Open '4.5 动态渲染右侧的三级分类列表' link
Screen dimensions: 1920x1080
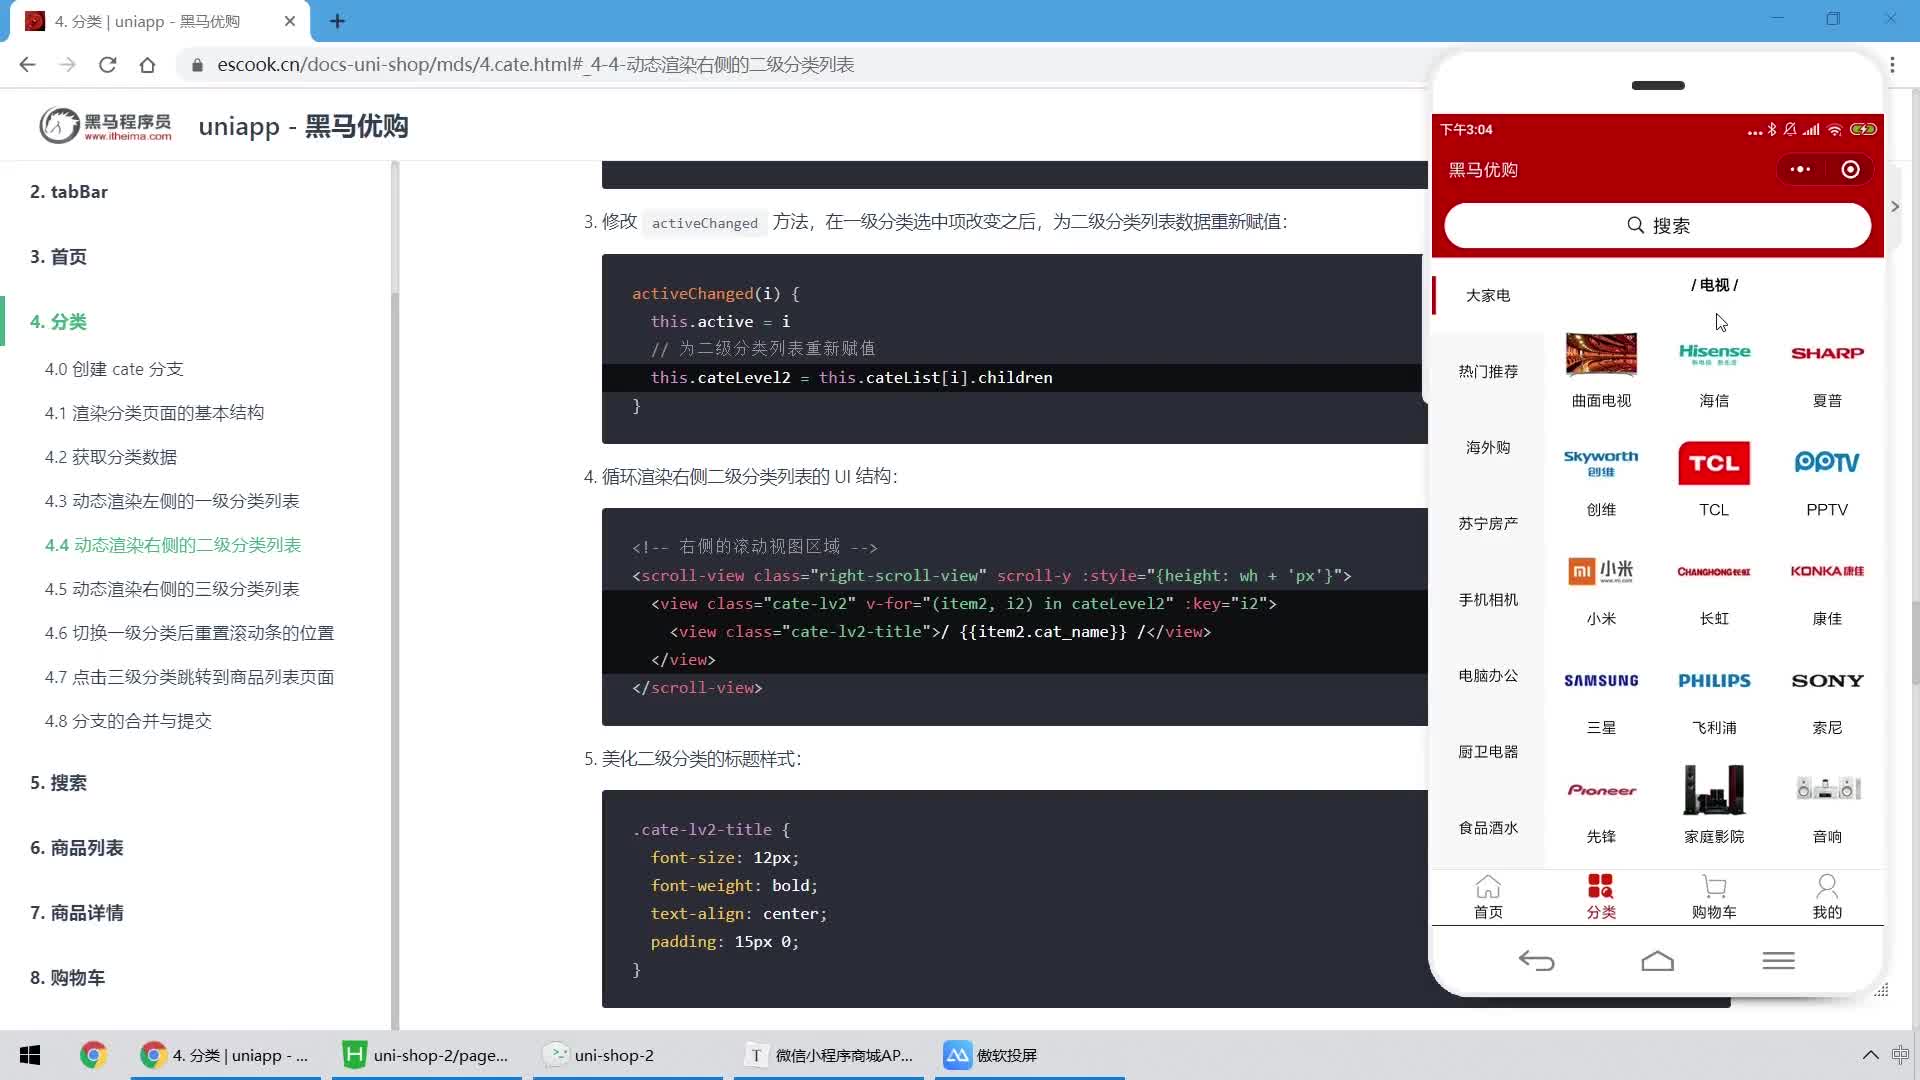(x=172, y=589)
